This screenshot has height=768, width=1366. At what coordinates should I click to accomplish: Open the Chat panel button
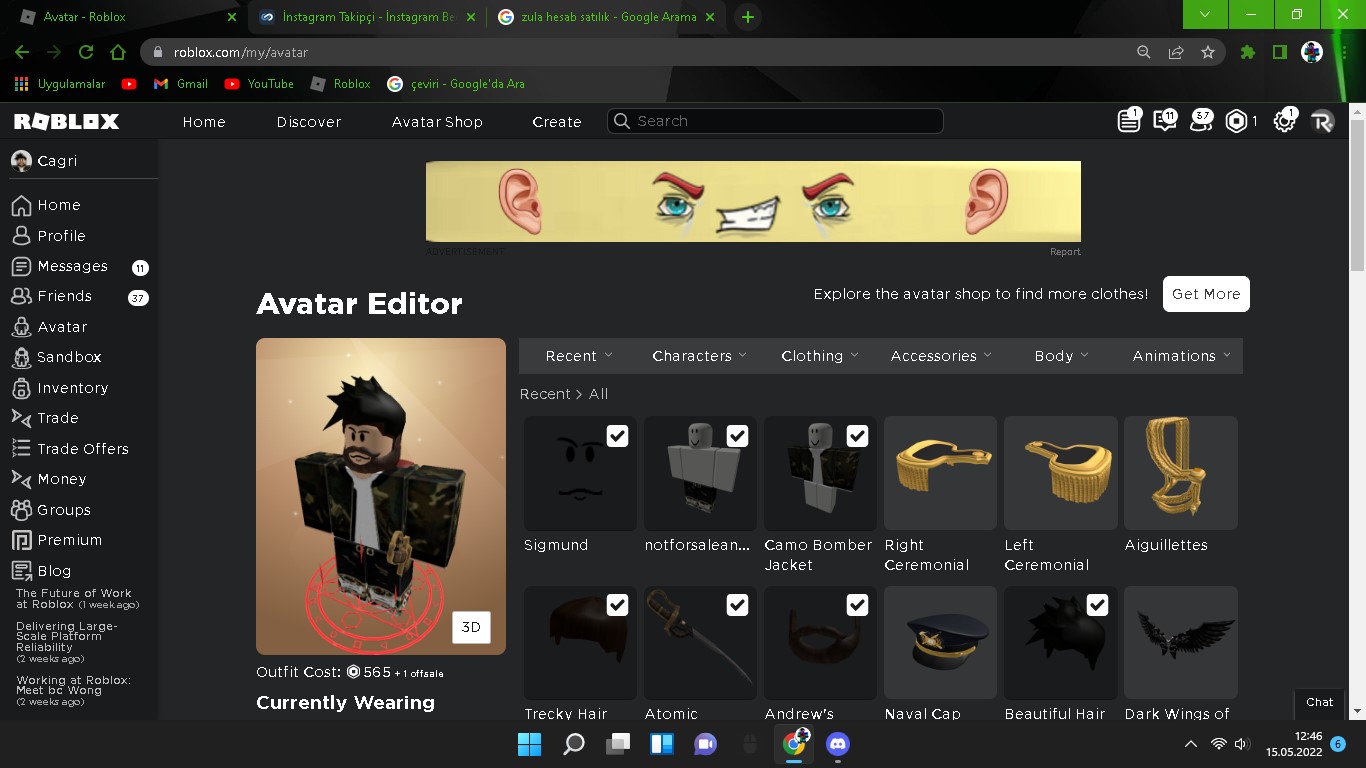[x=1320, y=702]
